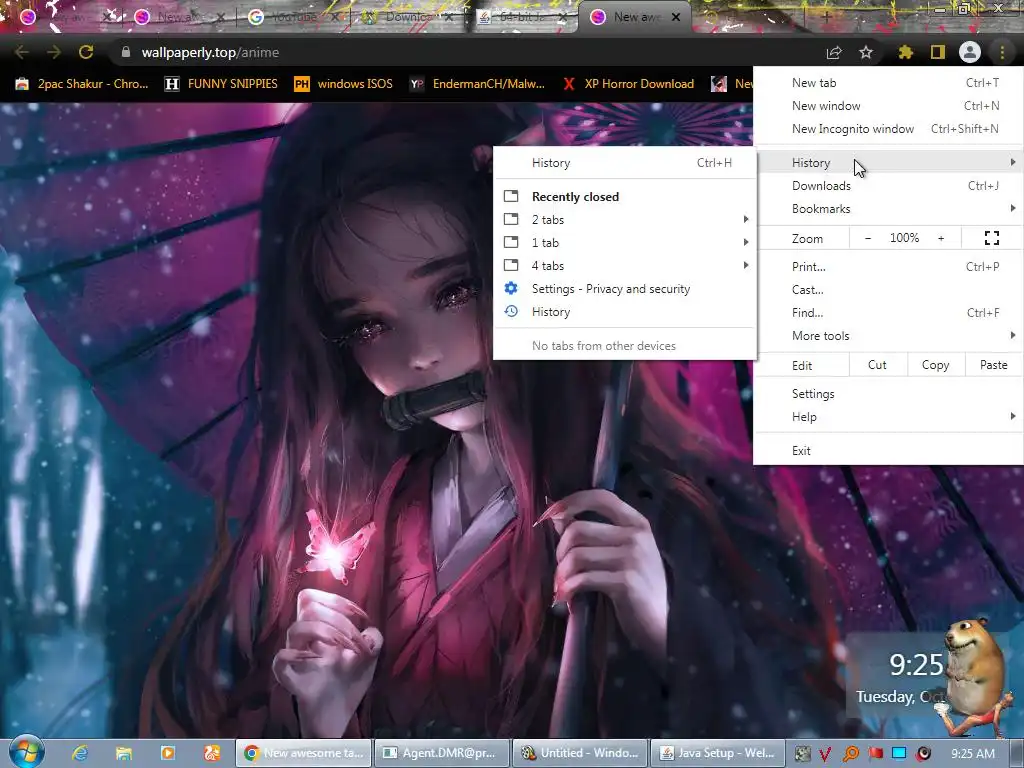Switch to Untitled - Windows taskbar window
Viewport: 1024px width, 768px height.
(x=581, y=753)
